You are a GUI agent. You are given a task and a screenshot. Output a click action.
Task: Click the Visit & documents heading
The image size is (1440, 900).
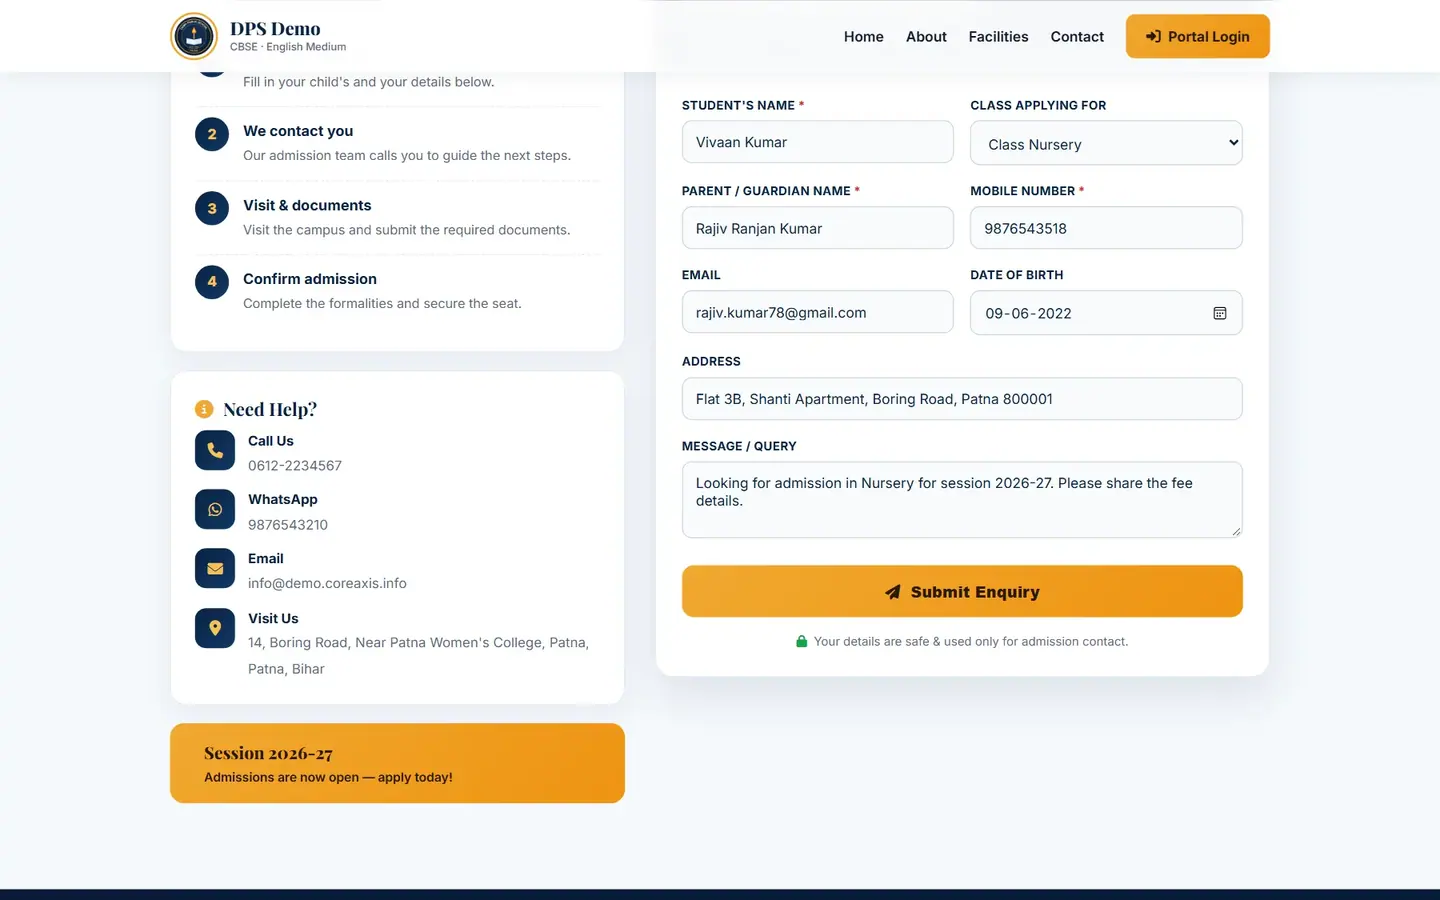307,205
